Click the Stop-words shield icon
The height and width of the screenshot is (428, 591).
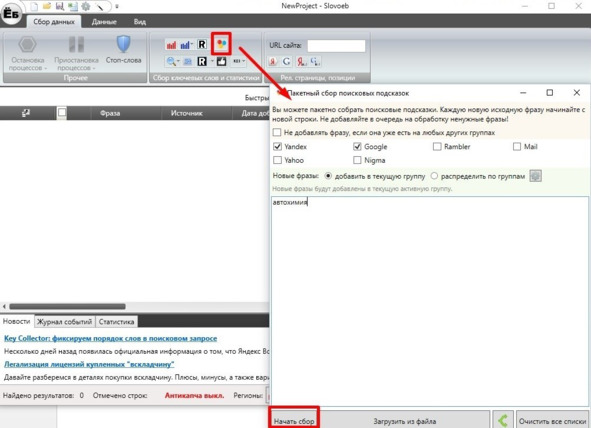click(x=123, y=44)
